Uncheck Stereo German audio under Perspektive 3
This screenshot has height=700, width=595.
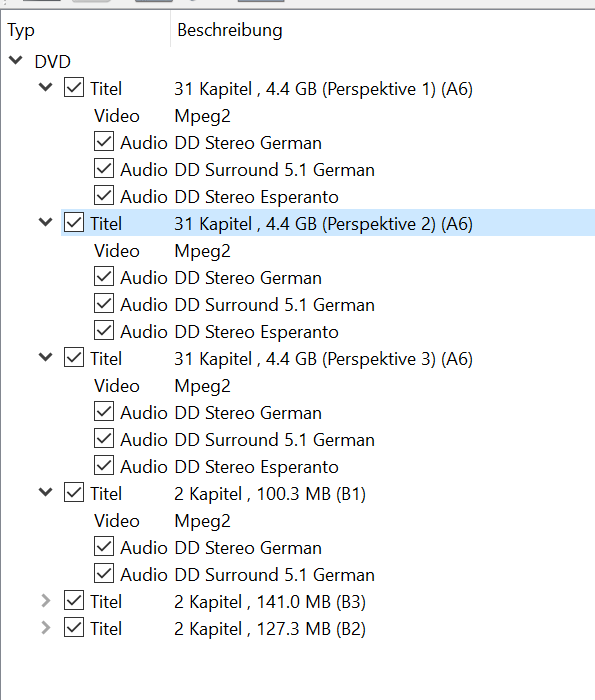[104, 412]
